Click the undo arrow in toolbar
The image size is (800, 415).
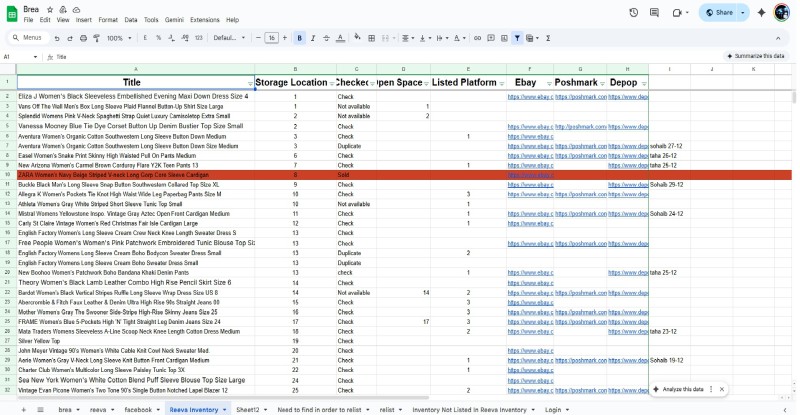pyautogui.click(x=58, y=38)
